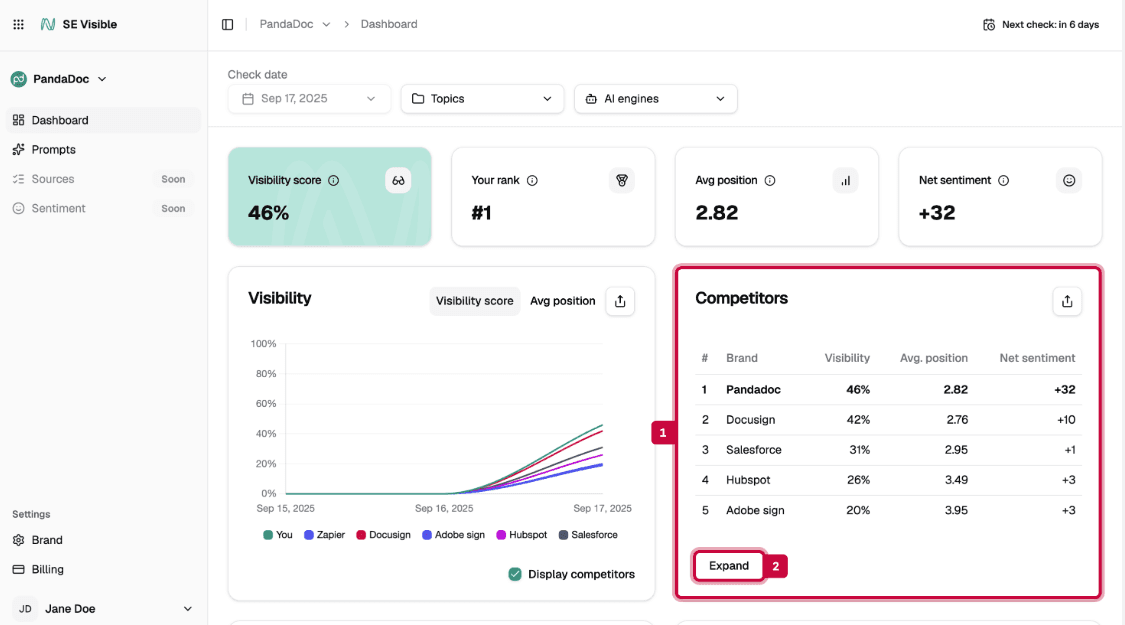
Task: Click the bar chart icon in Avg position card
Action: pos(846,180)
